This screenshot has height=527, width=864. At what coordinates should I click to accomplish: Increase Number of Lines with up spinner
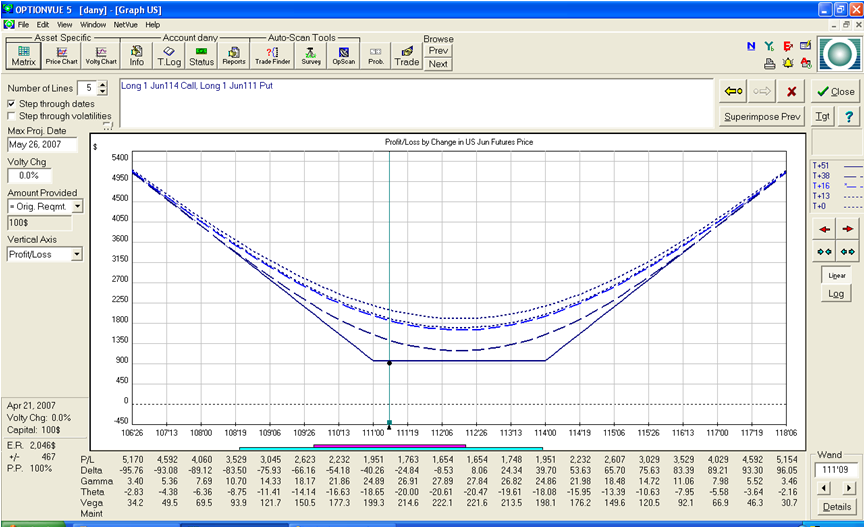point(102,84)
